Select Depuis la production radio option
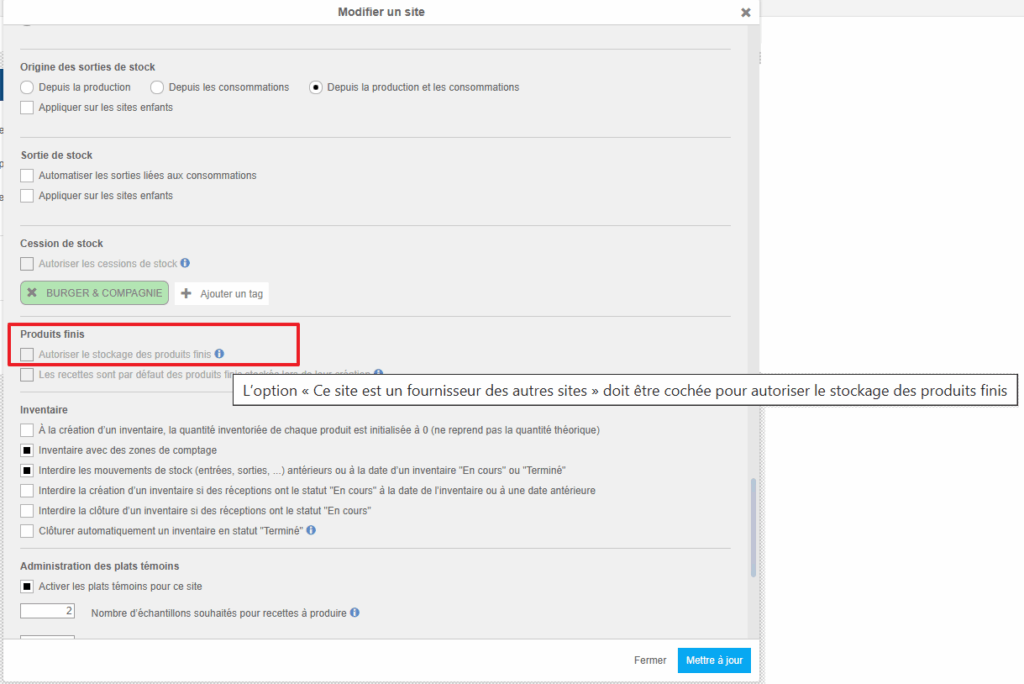 [27, 88]
